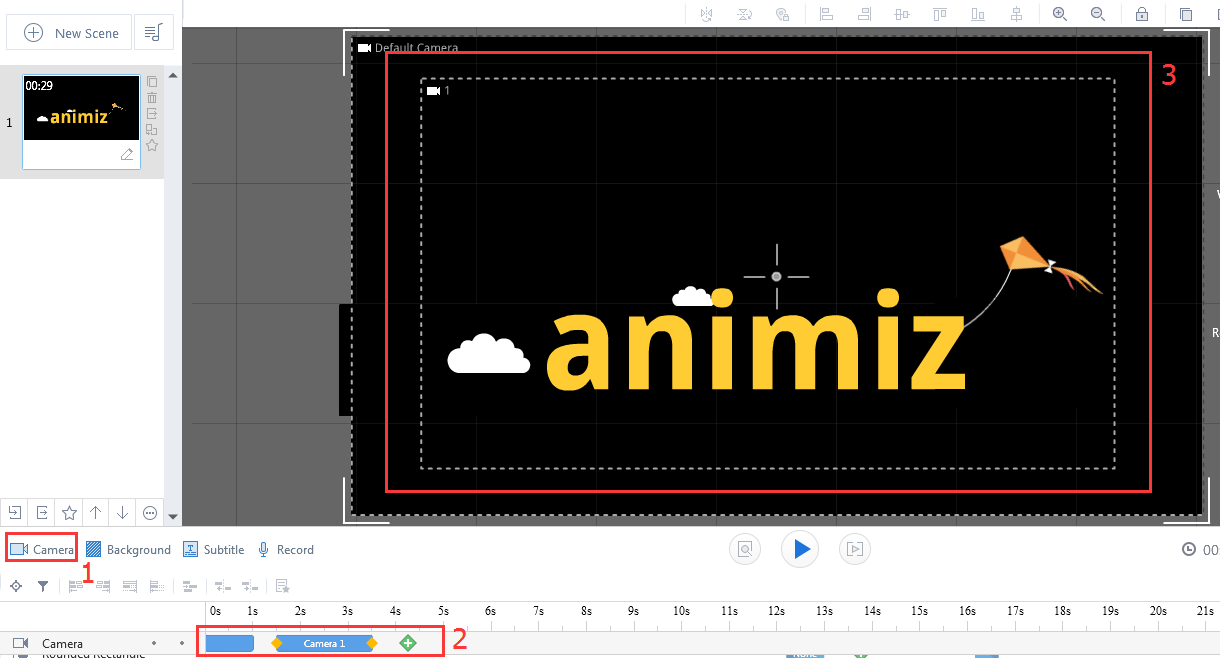Add camera with green plus icon
This screenshot has width=1220, height=658.
pos(408,643)
